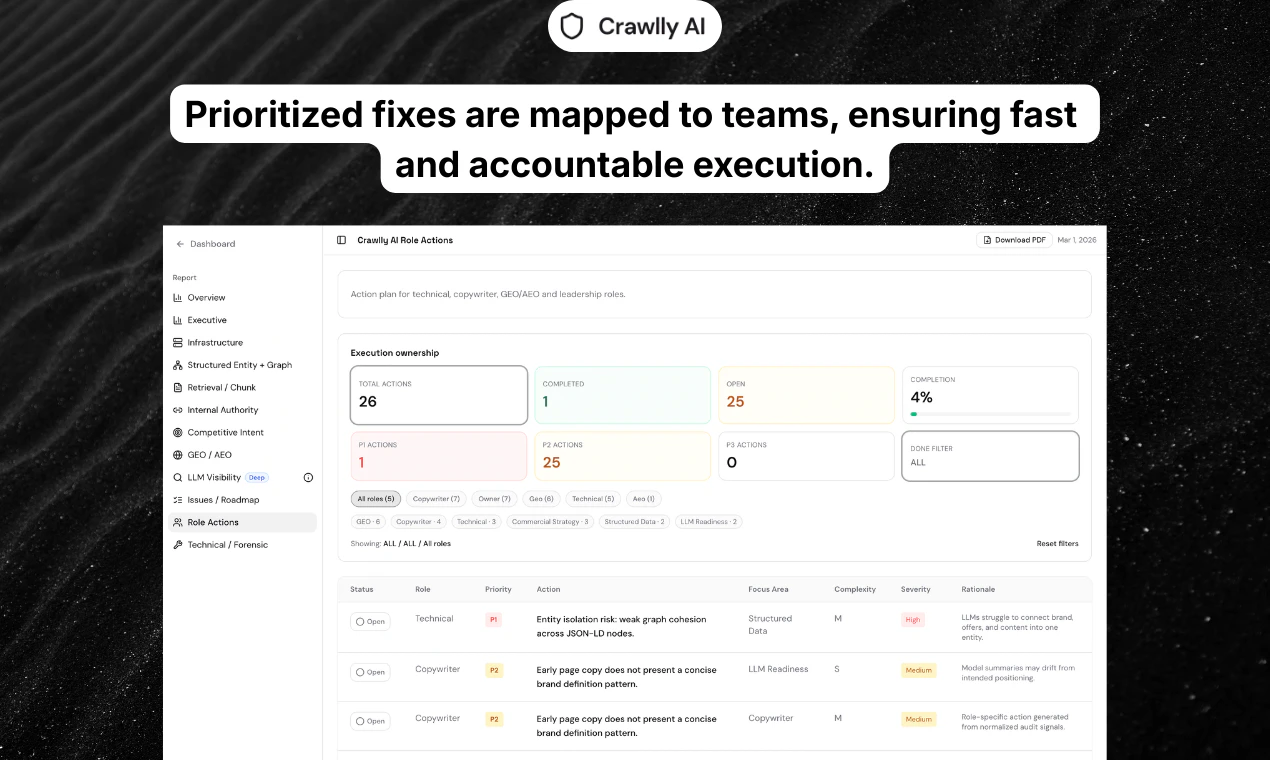This screenshot has height=760, width=1270.
Task: Click the Priority column header
Action: (498, 590)
